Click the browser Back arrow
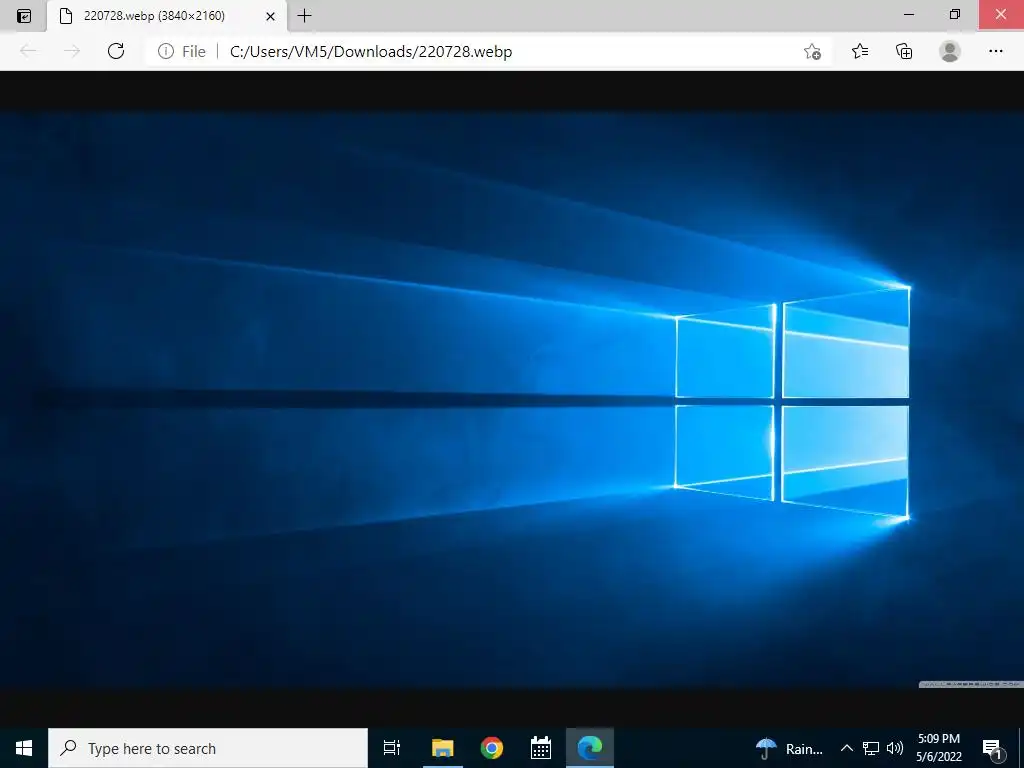This screenshot has height=768, width=1024. pos(28,51)
